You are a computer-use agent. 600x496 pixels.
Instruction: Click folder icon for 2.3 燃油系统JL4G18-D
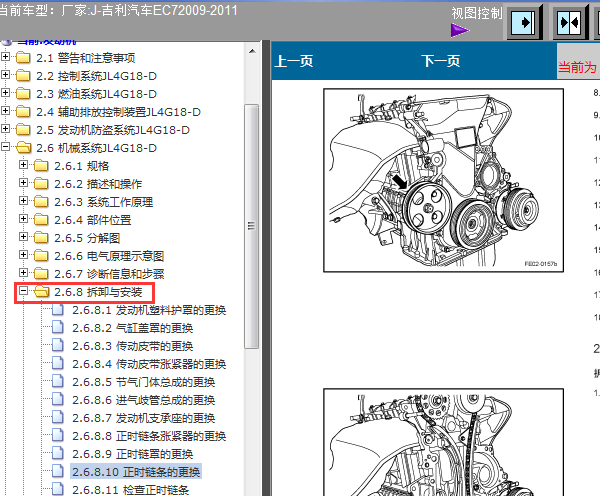[23, 94]
